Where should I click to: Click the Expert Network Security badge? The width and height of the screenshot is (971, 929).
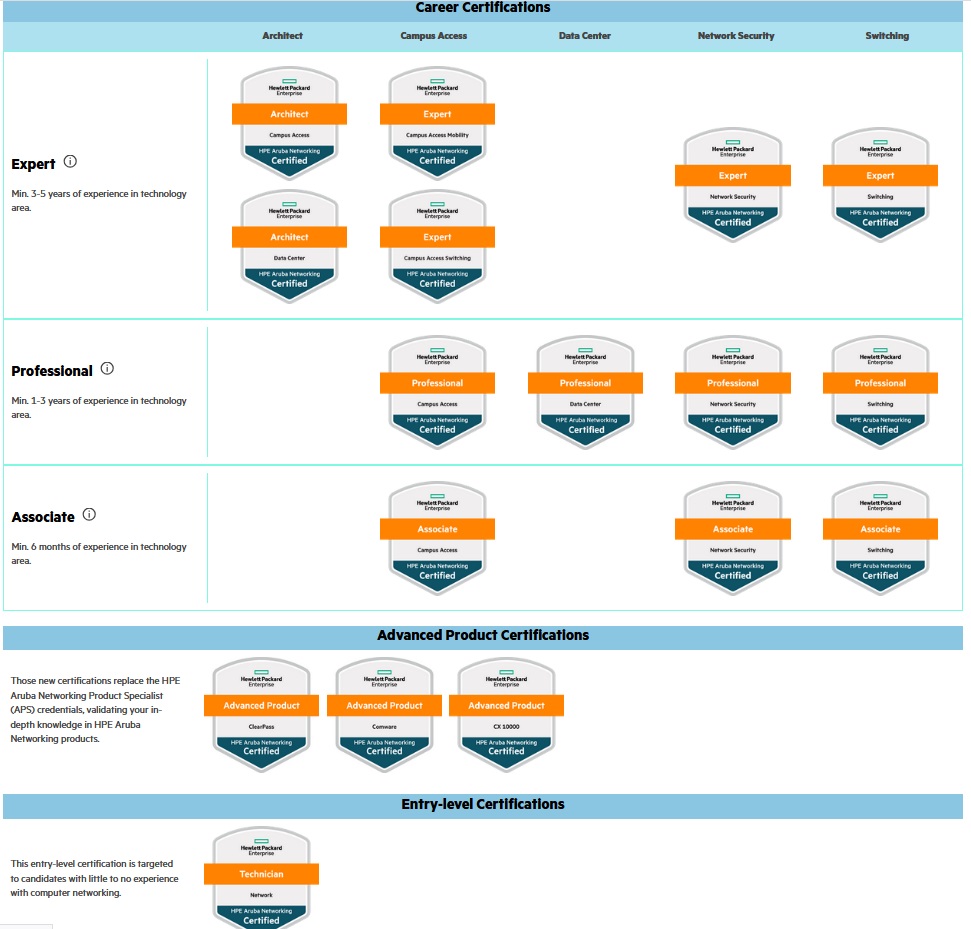[733, 185]
